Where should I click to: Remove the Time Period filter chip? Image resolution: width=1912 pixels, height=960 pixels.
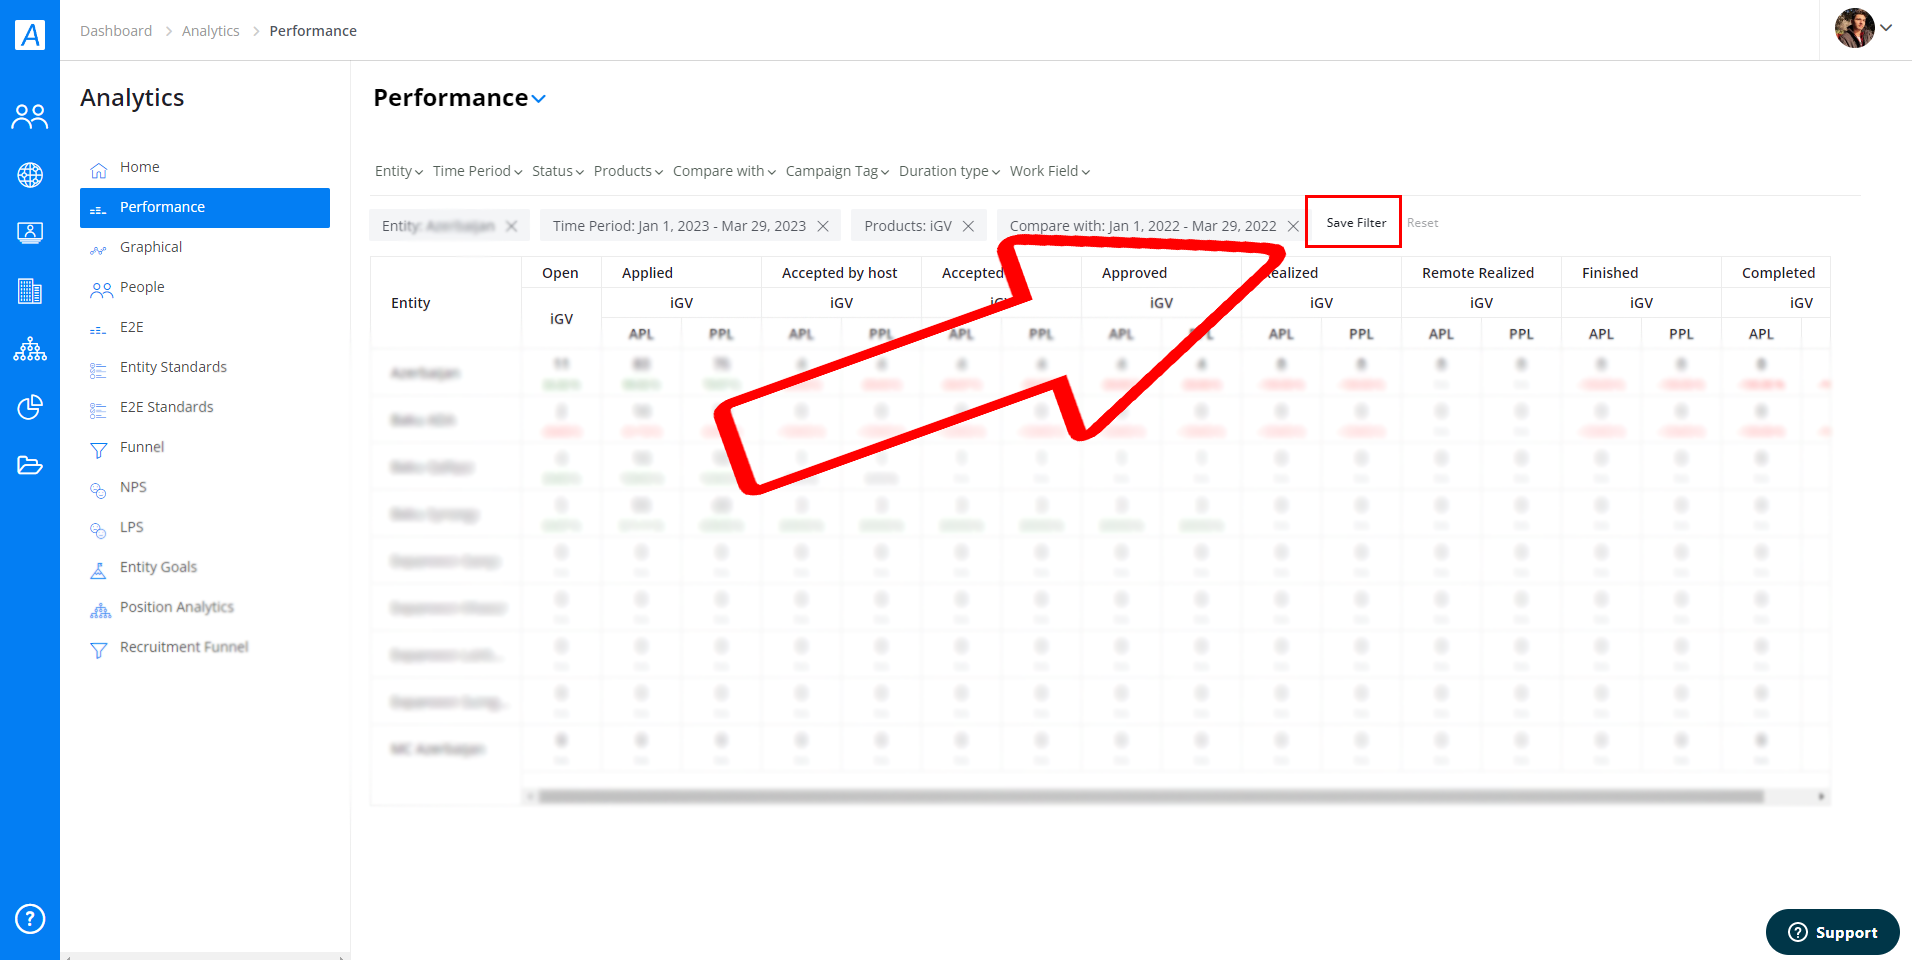click(823, 226)
